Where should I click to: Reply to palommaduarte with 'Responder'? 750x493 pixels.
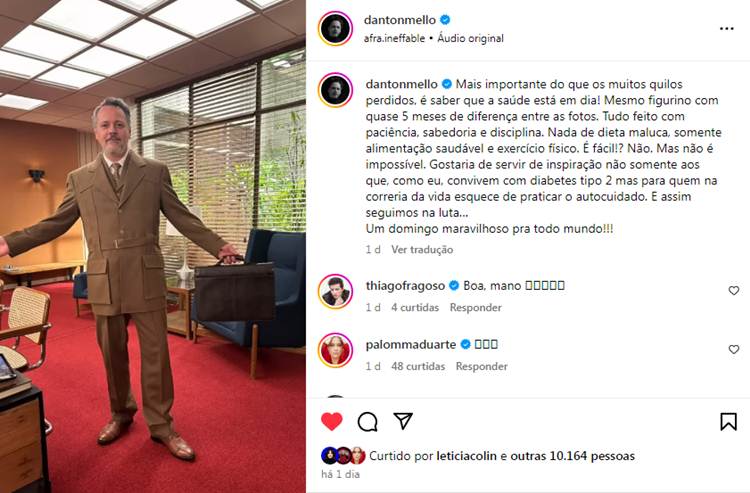pos(481,366)
